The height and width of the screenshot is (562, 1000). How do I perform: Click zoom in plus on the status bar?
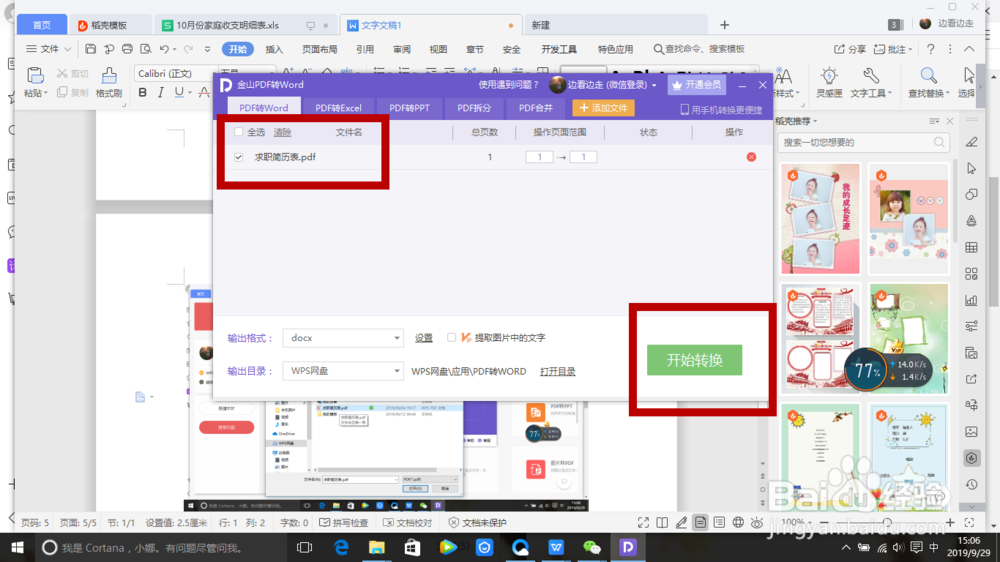(x=950, y=522)
